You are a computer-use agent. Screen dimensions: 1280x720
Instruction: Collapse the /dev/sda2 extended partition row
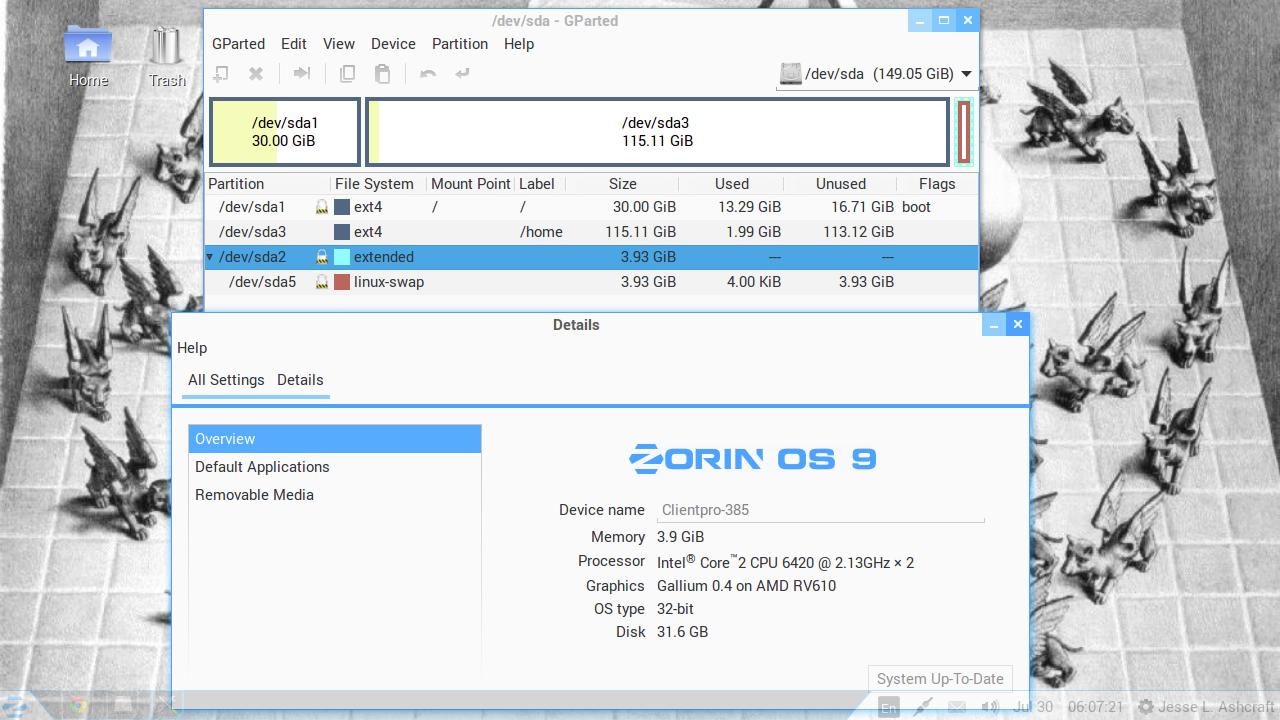210,257
